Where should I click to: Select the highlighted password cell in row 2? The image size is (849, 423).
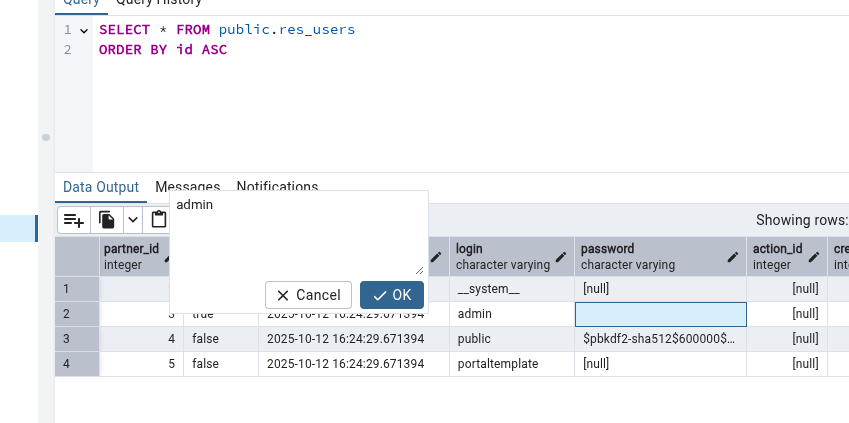point(660,314)
